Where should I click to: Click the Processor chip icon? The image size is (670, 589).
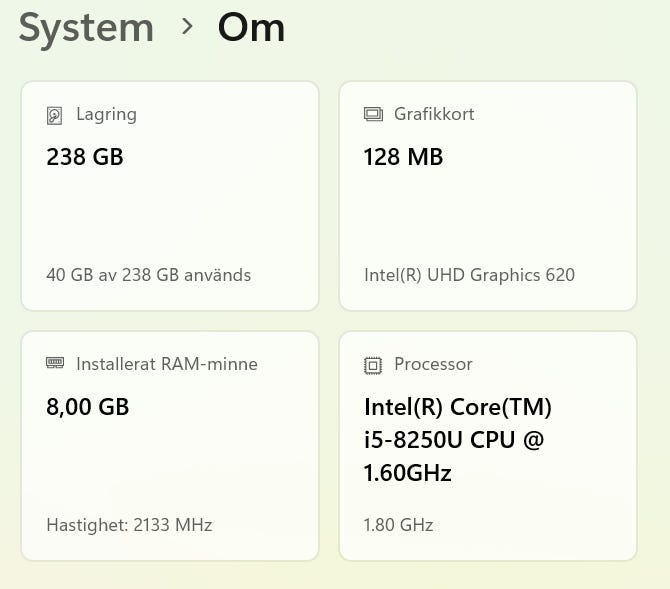pyautogui.click(x=373, y=365)
